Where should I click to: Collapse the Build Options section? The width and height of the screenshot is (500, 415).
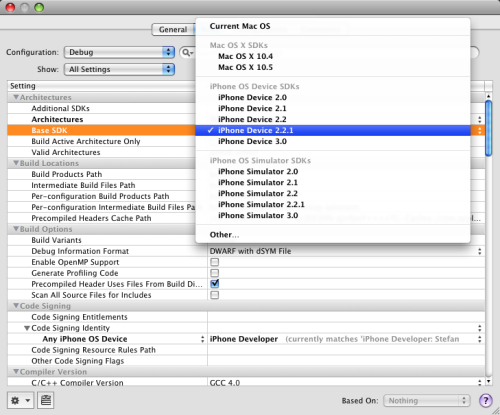tap(16, 229)
